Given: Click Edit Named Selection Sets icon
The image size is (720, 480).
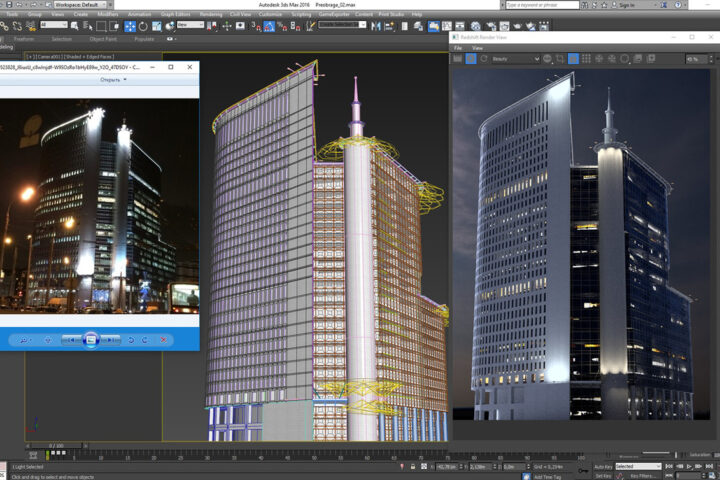Looking at the screenshot, I should (310, 27).
